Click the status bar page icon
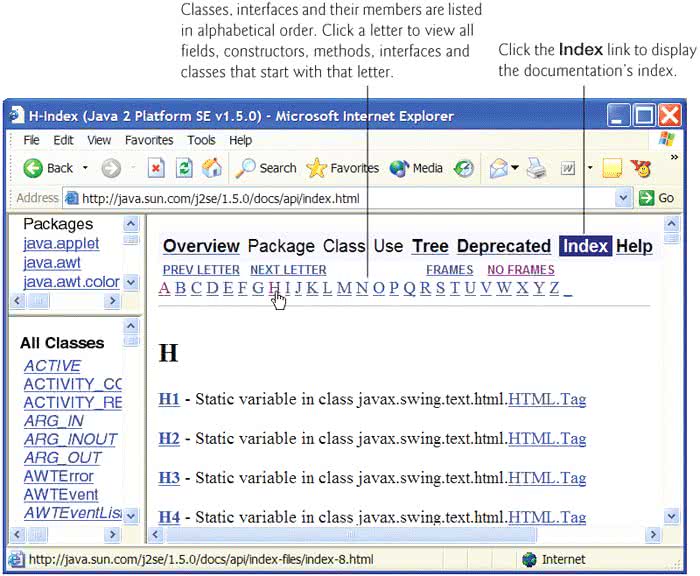This screenshot has height=576, width=700. (17, 559)
